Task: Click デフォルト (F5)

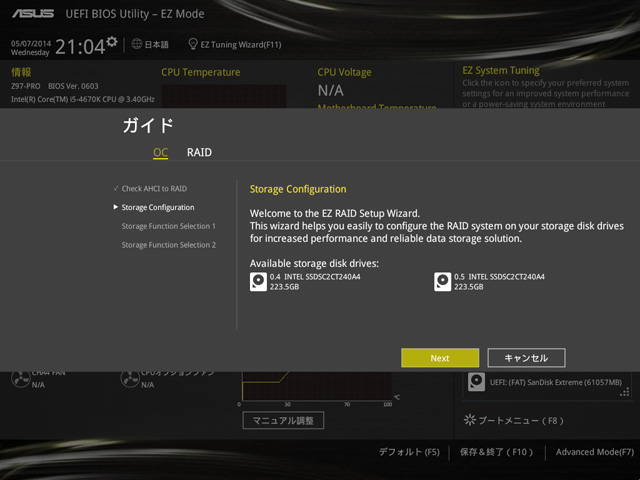Action: (409, 452)
